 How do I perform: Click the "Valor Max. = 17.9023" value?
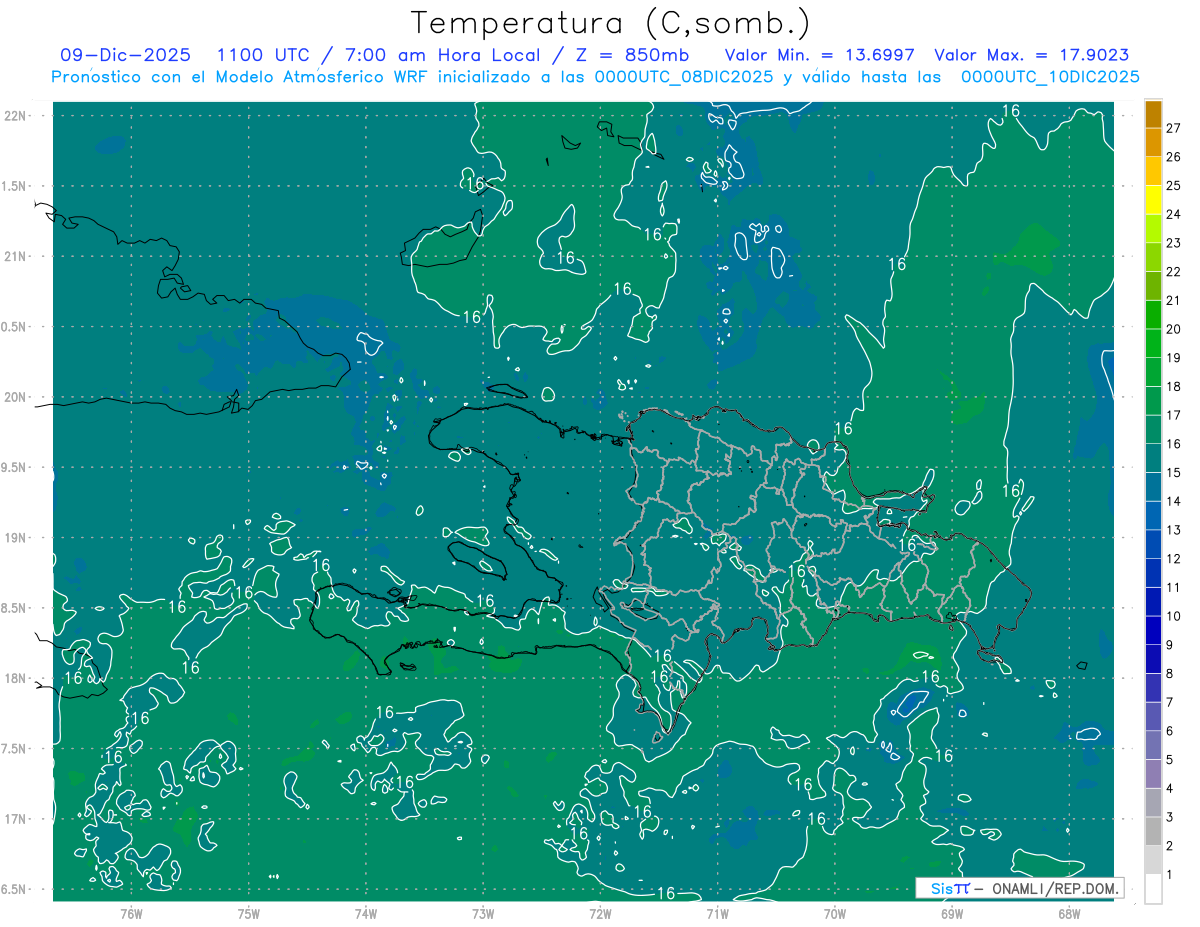click(1032, 55)
